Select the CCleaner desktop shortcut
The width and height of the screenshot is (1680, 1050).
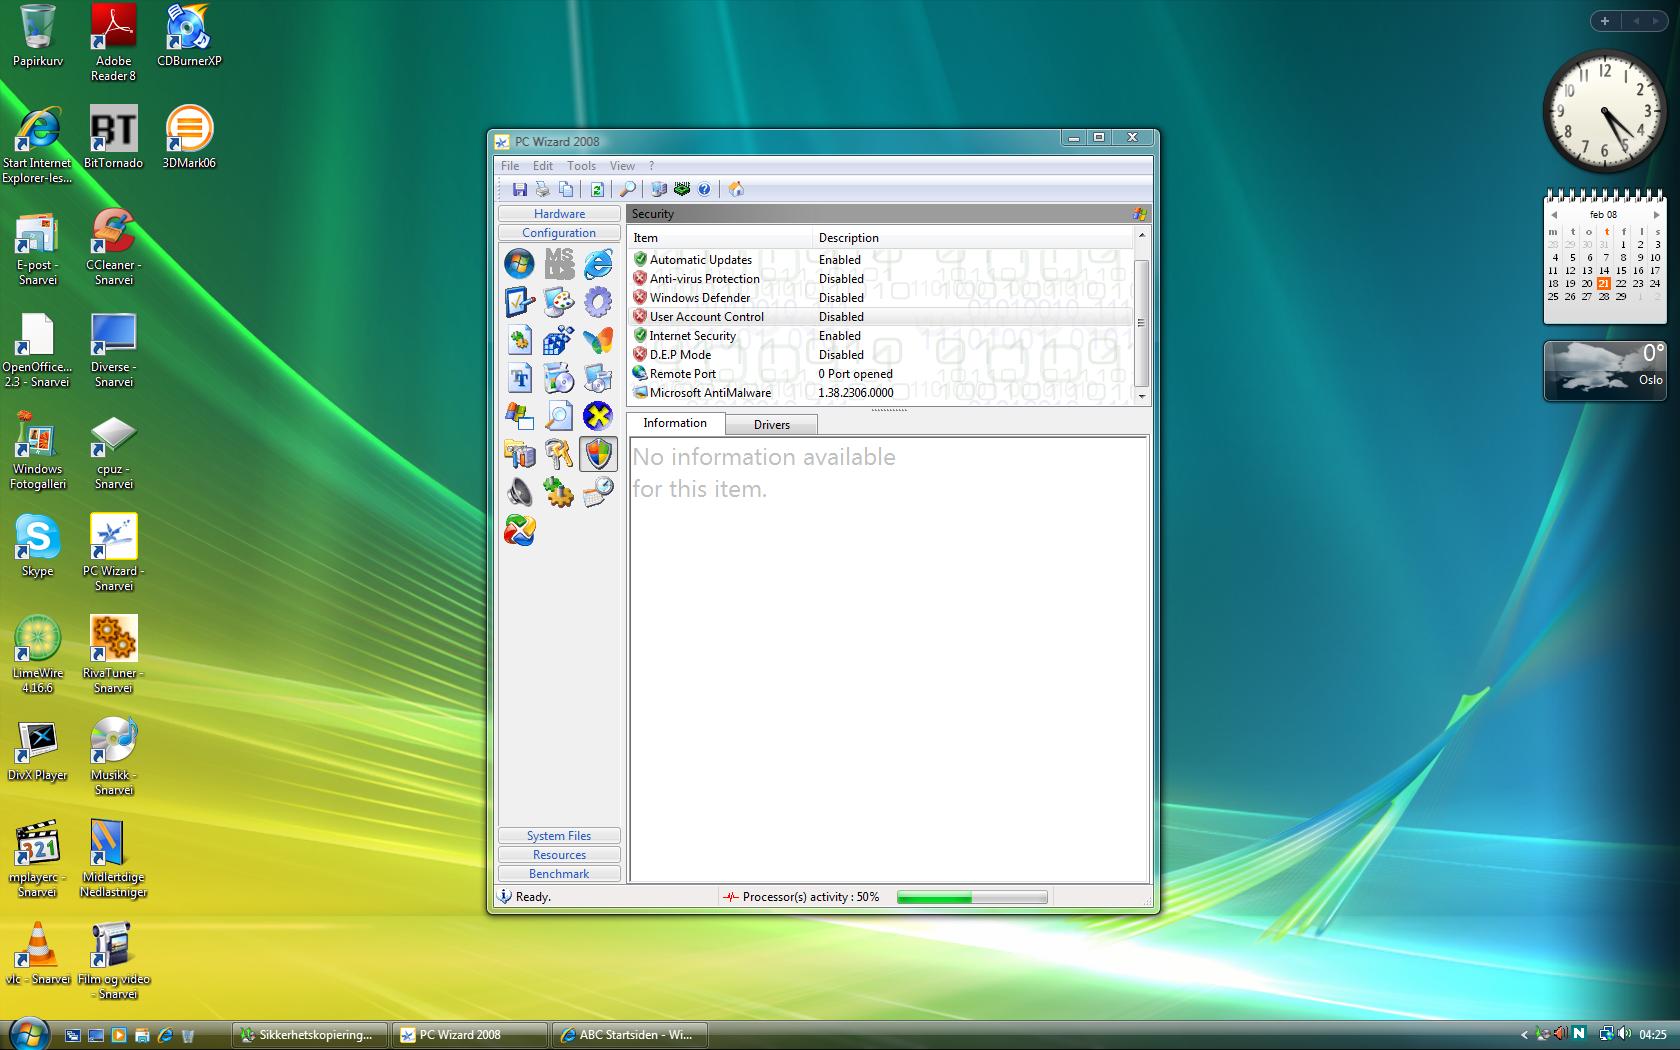pyautogui.click(x=113, y=246)
